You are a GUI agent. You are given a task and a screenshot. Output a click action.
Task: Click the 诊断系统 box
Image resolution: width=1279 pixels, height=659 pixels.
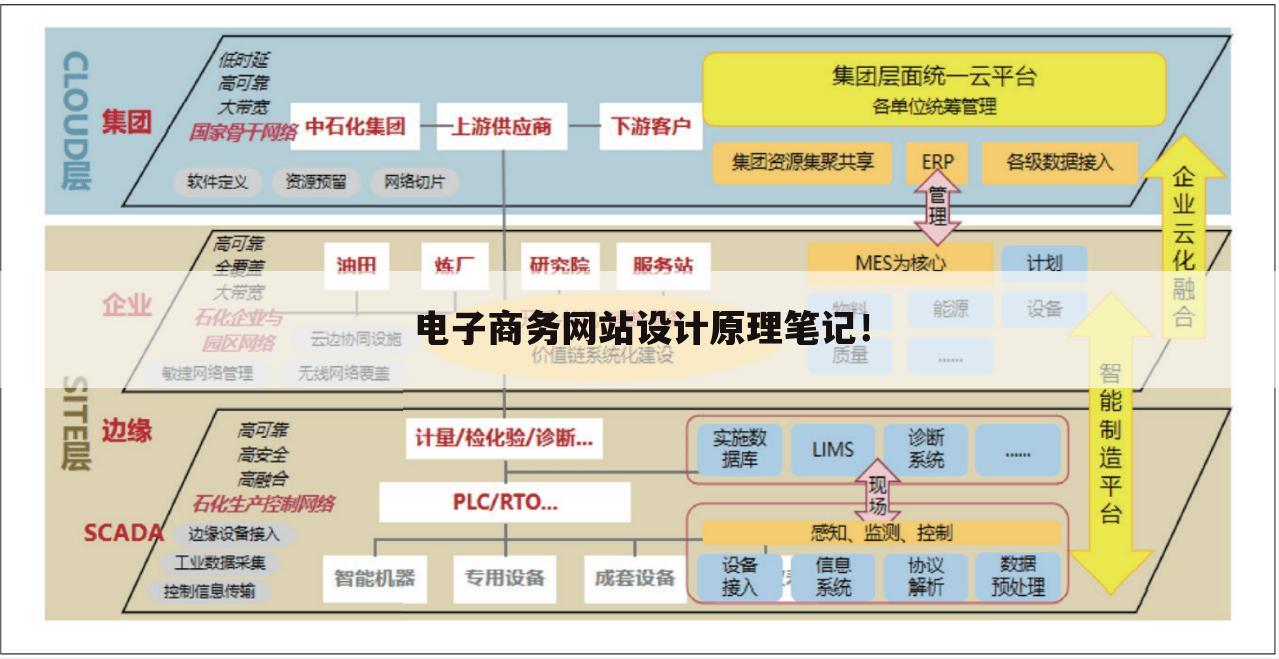click(x=925, y=449)
